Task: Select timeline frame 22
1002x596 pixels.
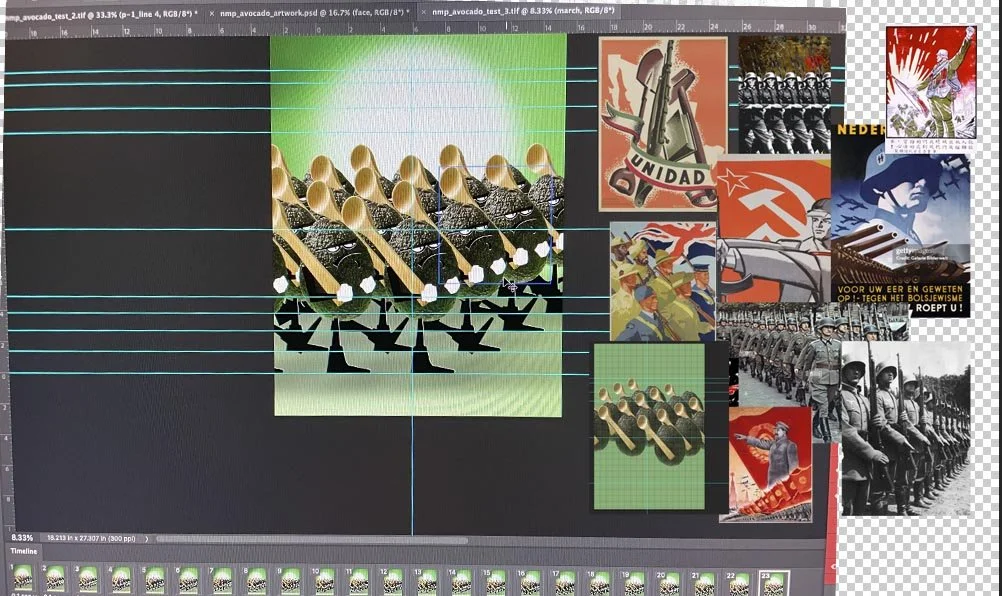Action: (739, 583)
